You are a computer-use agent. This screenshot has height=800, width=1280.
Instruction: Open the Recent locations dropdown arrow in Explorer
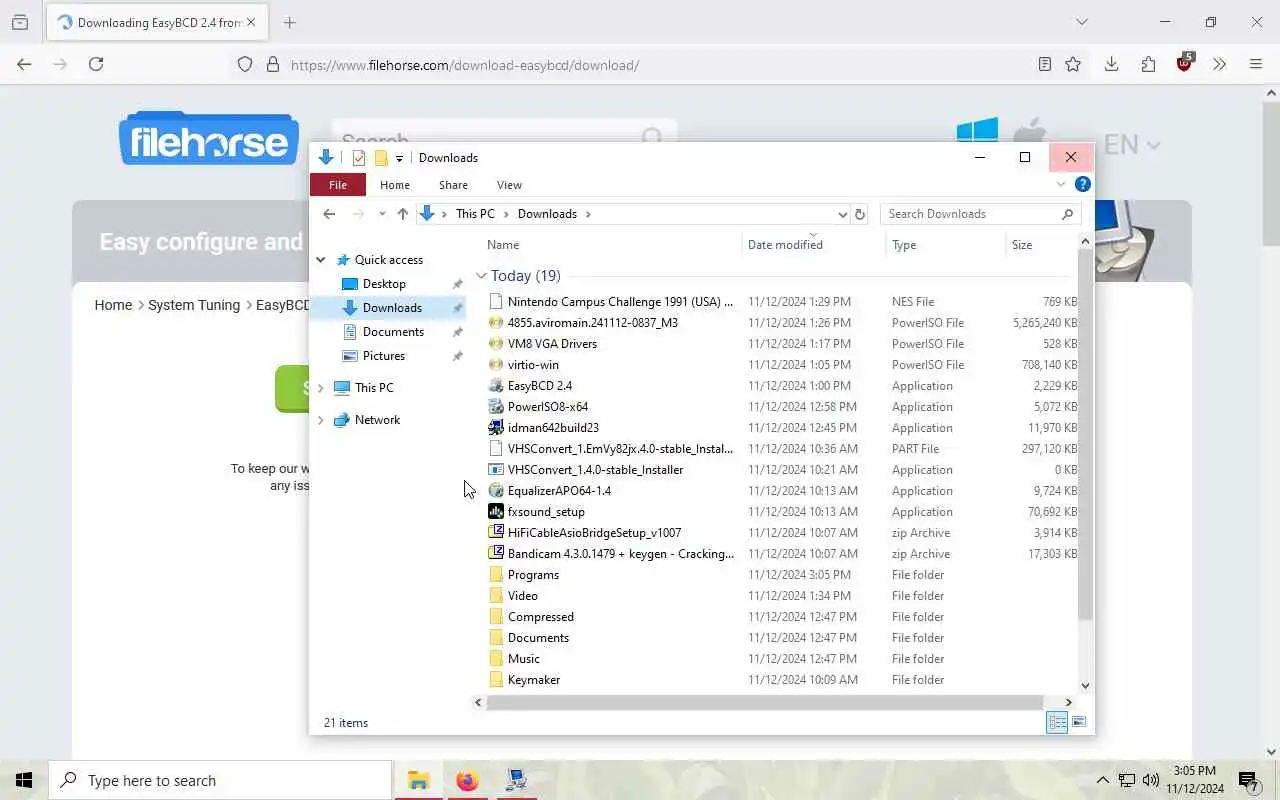[382, 214]
